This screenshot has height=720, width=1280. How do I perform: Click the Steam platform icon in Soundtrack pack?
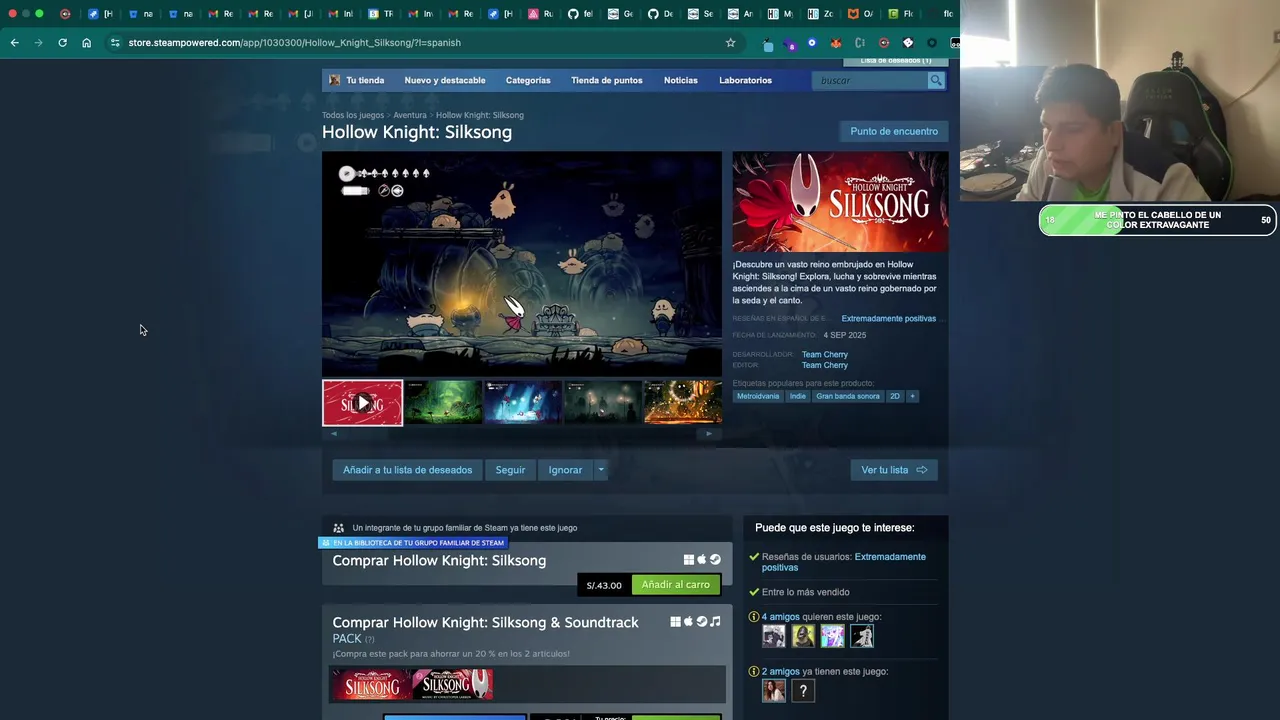(x=701, y=622)
